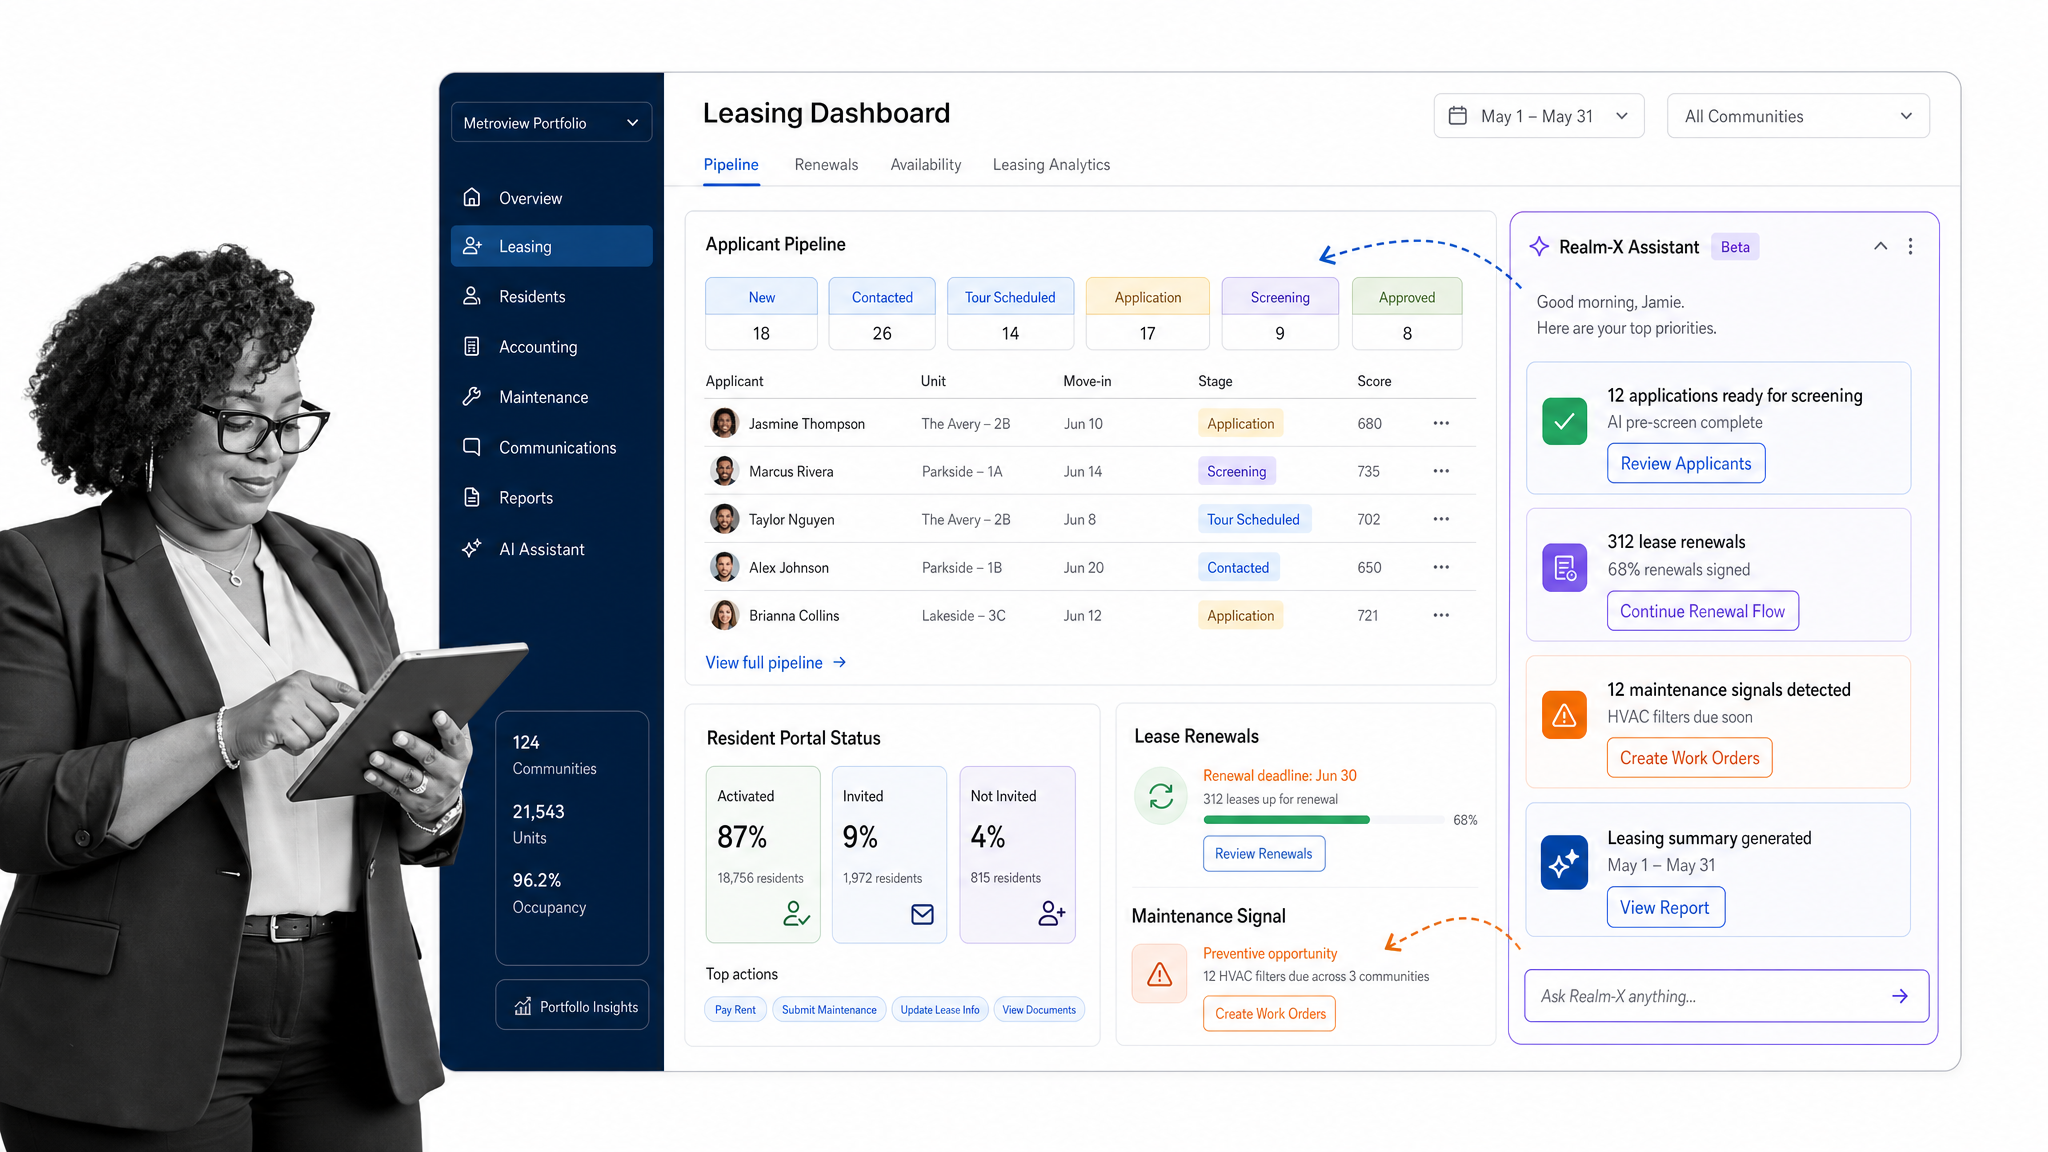Click the Tour Scheduled stage tag for Taylor Nguyen
The image size is (2048, 1152).
pyautogui.click(x=1253, y=519)
